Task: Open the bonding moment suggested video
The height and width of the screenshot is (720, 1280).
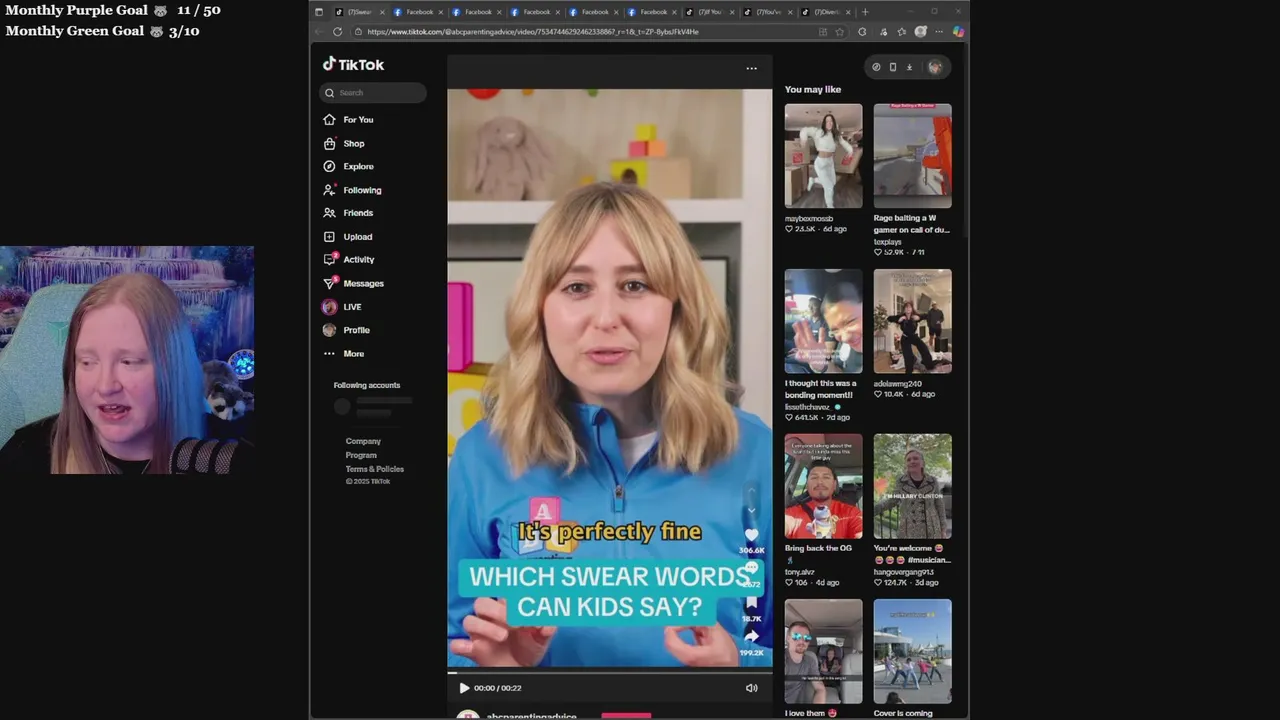Action: [823, 321]
